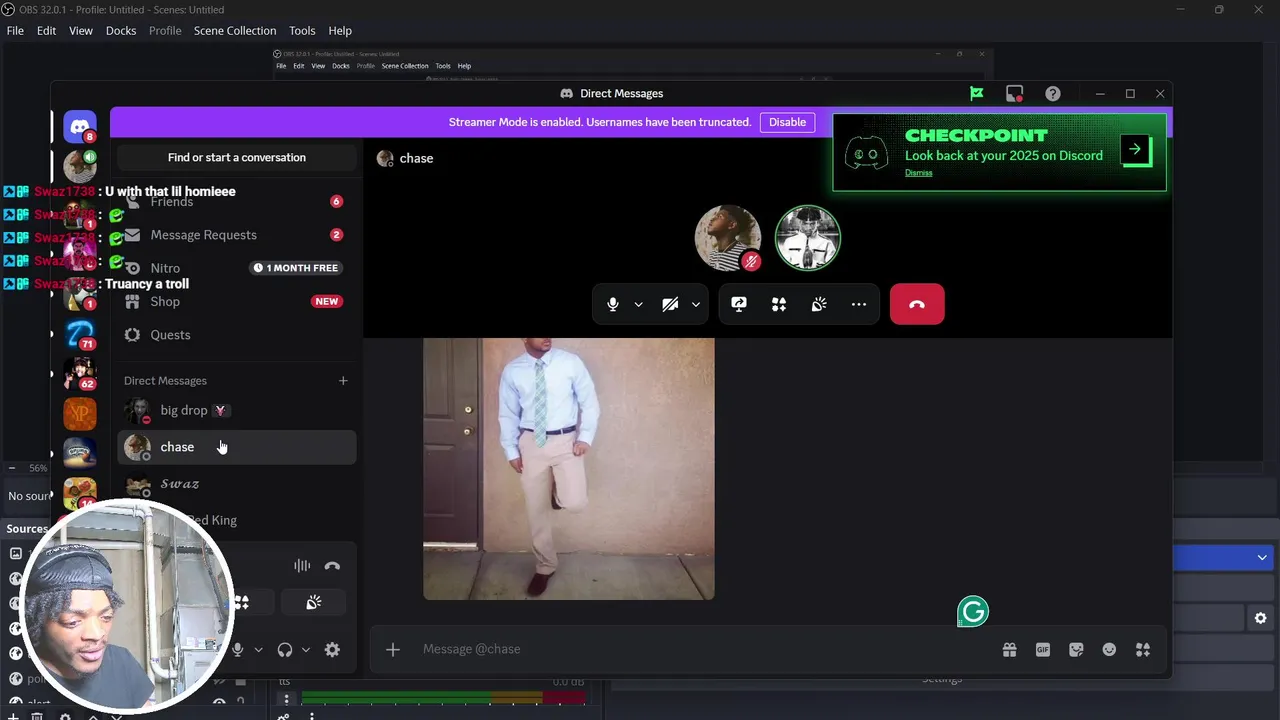The height and width of the screenshot is (720, 1280).
Task: Open Checkpoint recap arrow button
Action: coord(1135,150)
